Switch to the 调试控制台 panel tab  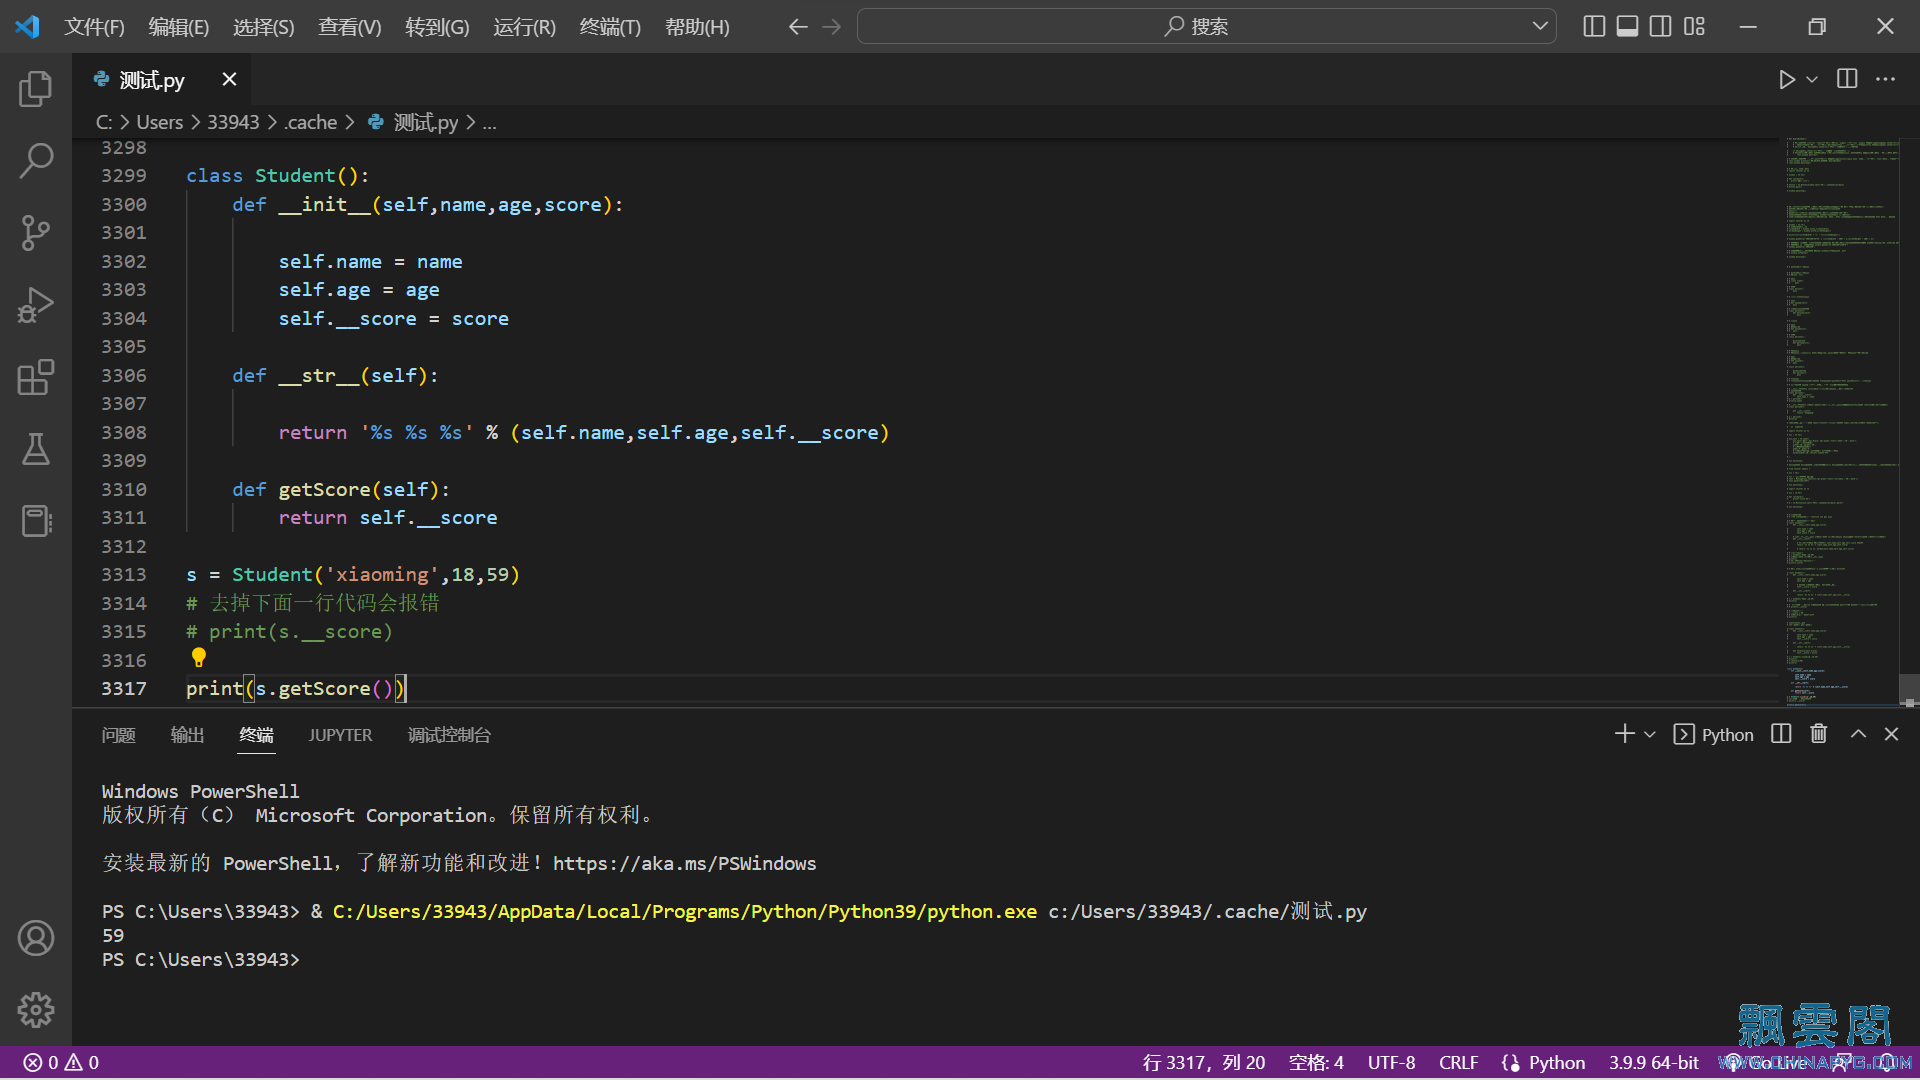pyautogui.click(x=449, y=735)
